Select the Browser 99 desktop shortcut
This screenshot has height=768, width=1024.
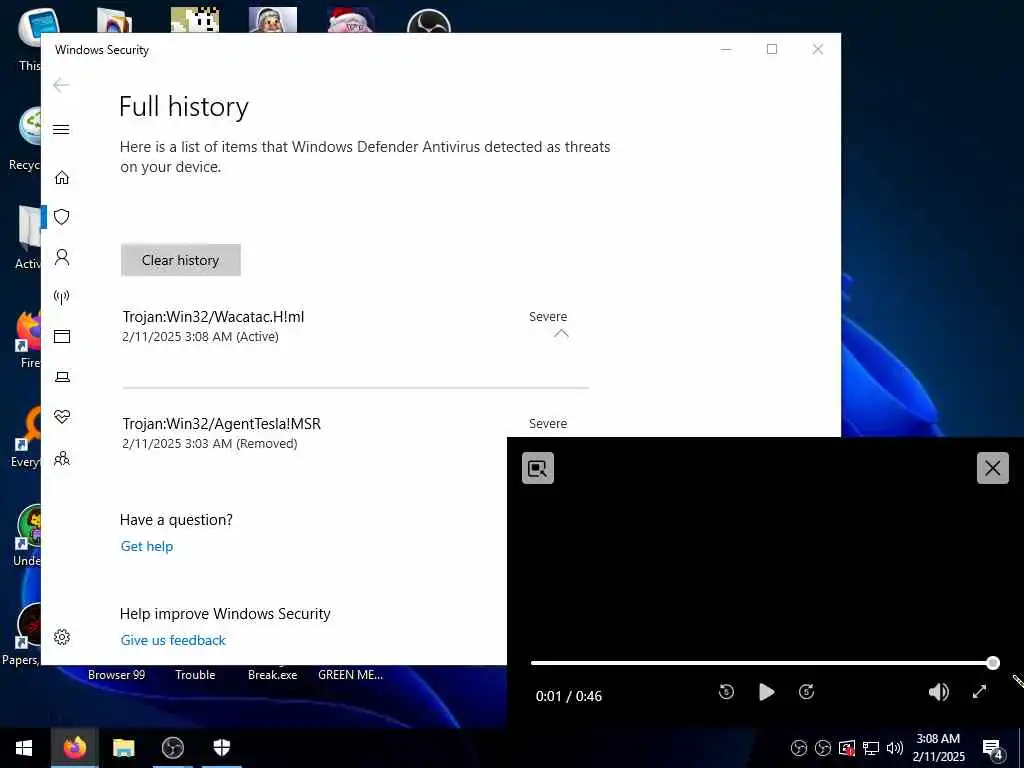(116, 675)
